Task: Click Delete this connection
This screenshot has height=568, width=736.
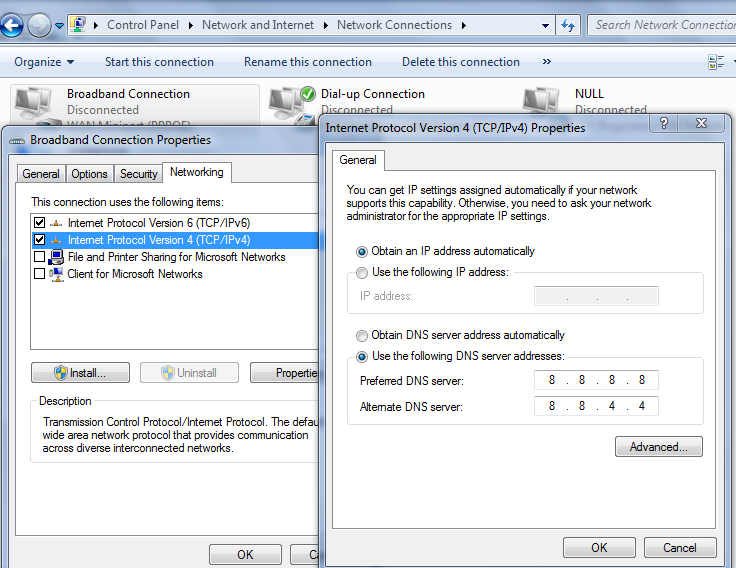Action: (x=460, y=62)
